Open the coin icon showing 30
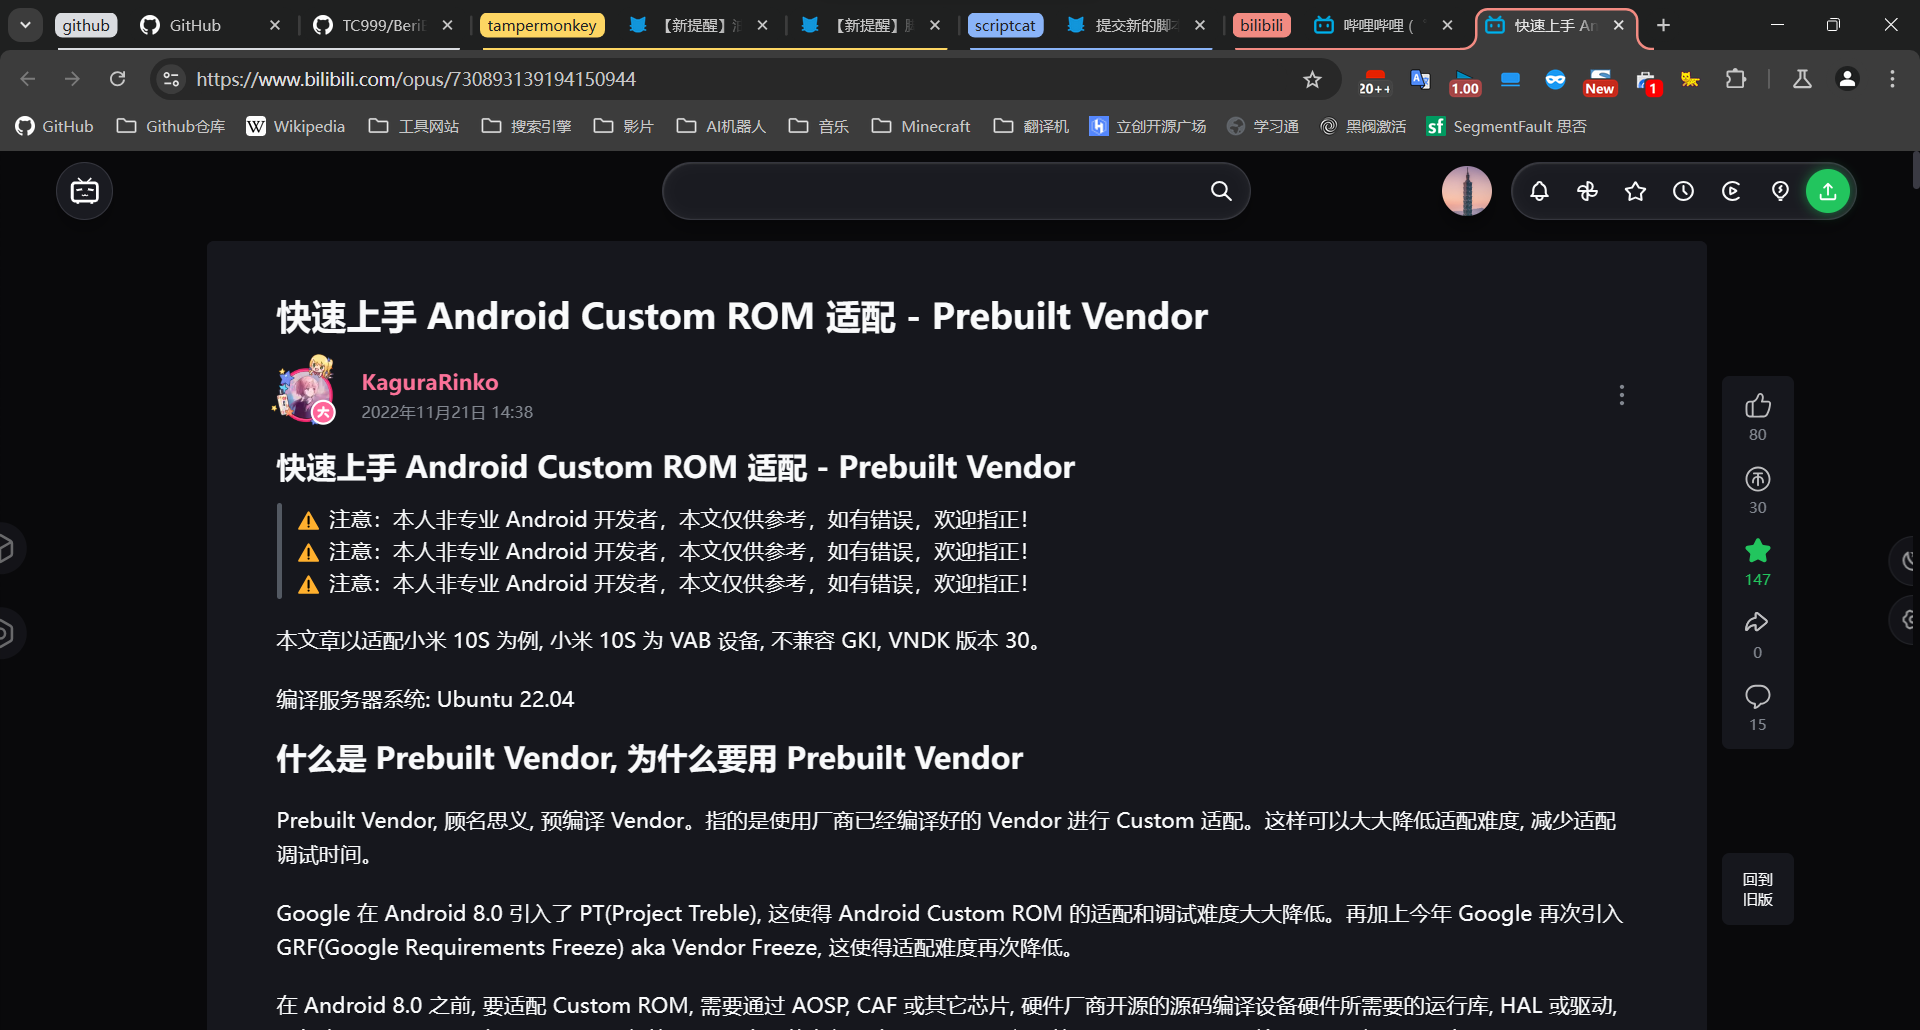Image resolution: width=1920 pixels, height=1030 pixels. [1757, 480]
